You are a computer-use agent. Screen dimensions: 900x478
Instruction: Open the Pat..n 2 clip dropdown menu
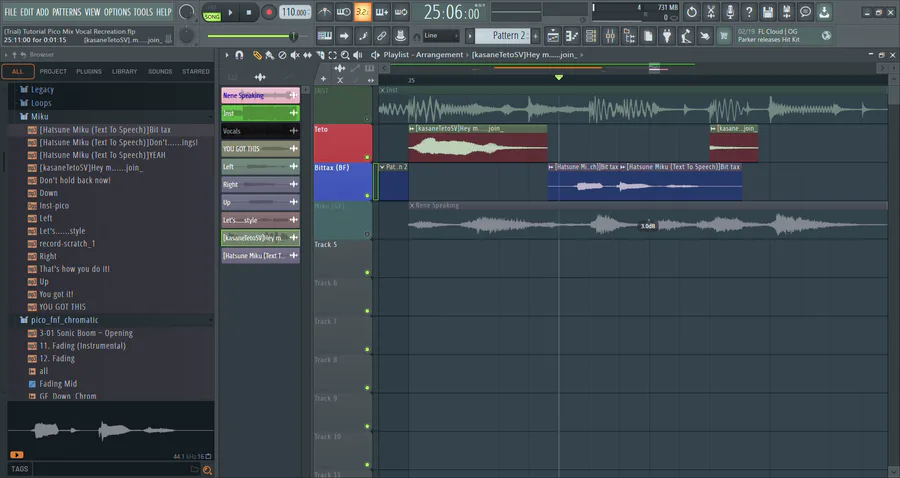pos(382,167)
